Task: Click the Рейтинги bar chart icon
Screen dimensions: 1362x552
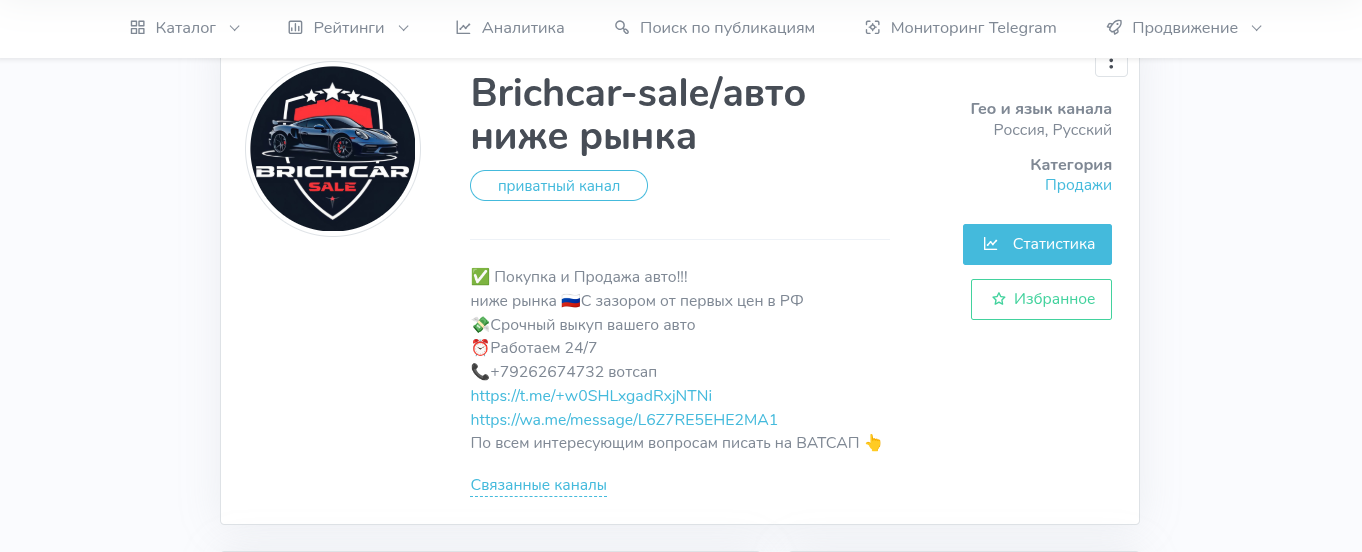Action: [x=295, y=28]
